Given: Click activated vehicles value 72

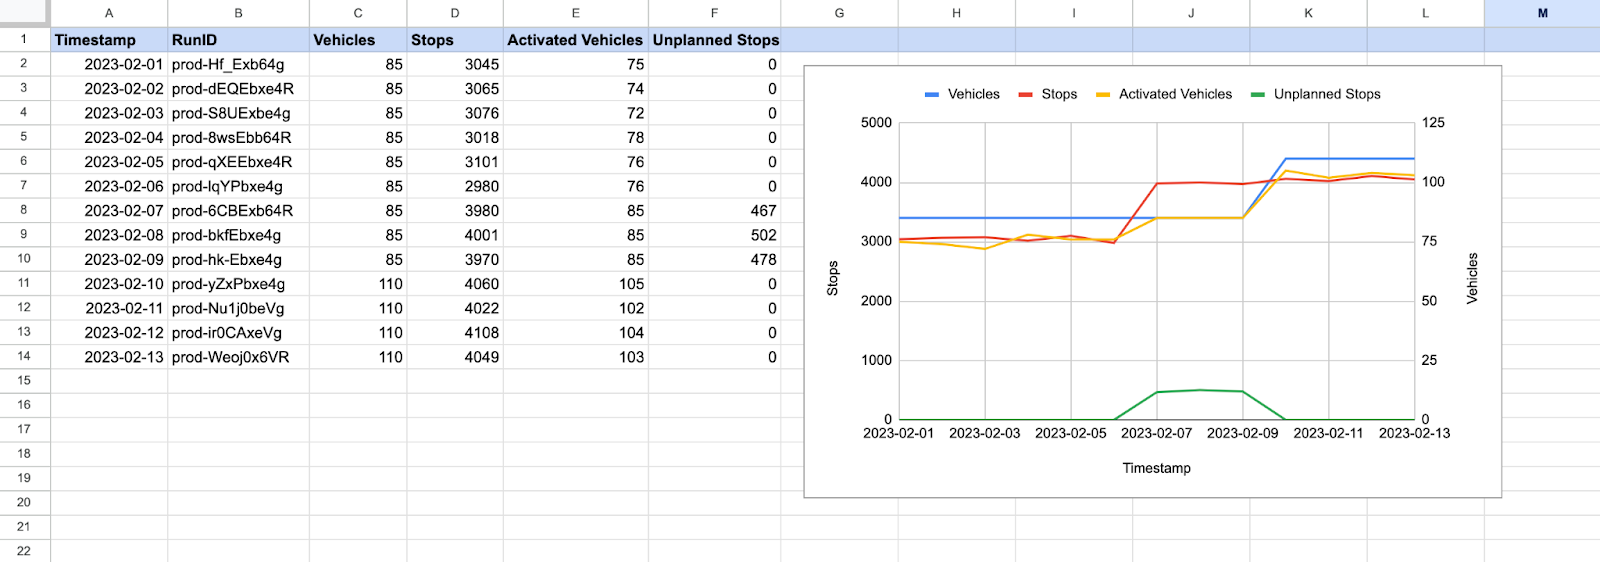Looking at the screenshot, I should click(x=576, y=113).
